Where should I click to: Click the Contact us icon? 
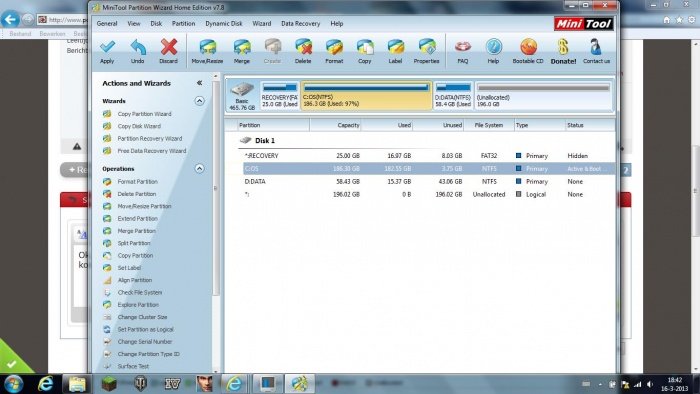[x=596, y=47]
